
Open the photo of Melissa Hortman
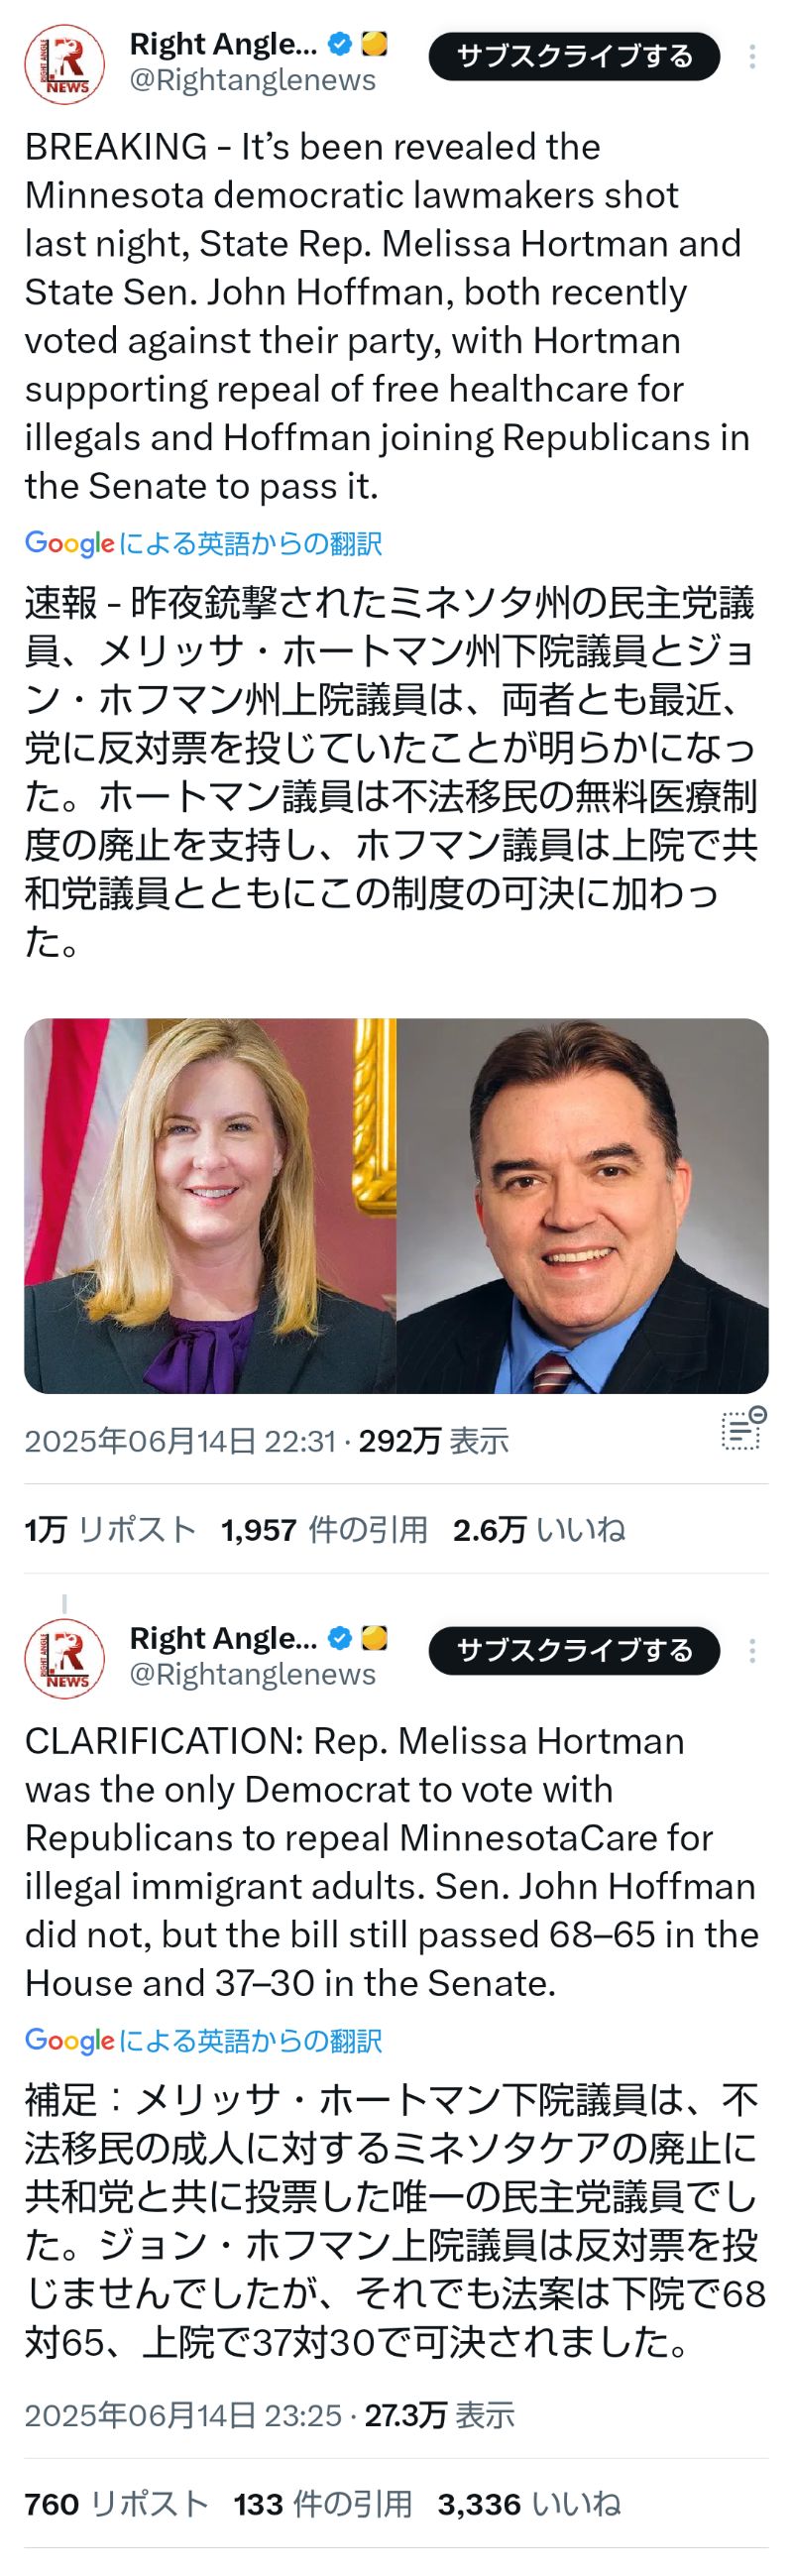tap(210, 1206)
